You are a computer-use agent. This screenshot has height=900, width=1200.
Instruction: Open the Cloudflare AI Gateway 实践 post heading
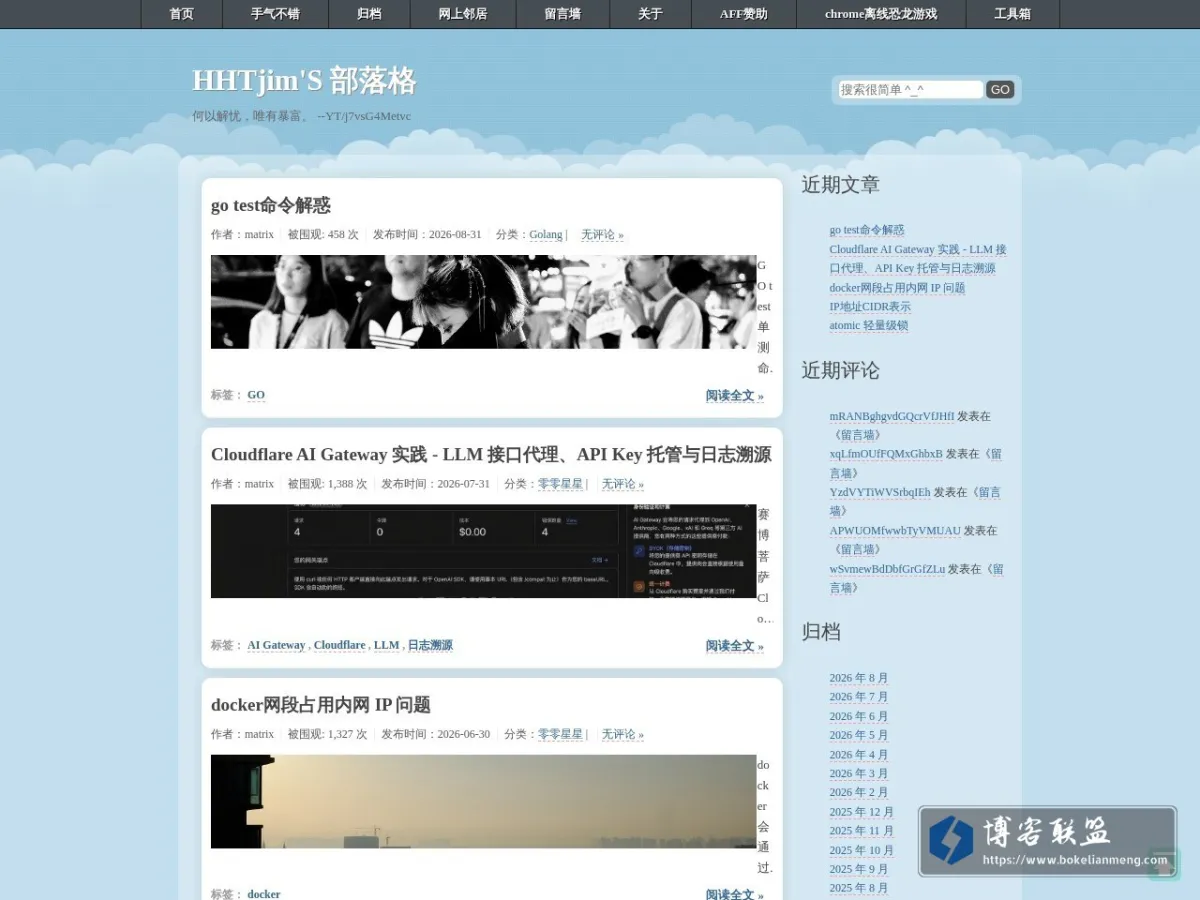point(491,454)
